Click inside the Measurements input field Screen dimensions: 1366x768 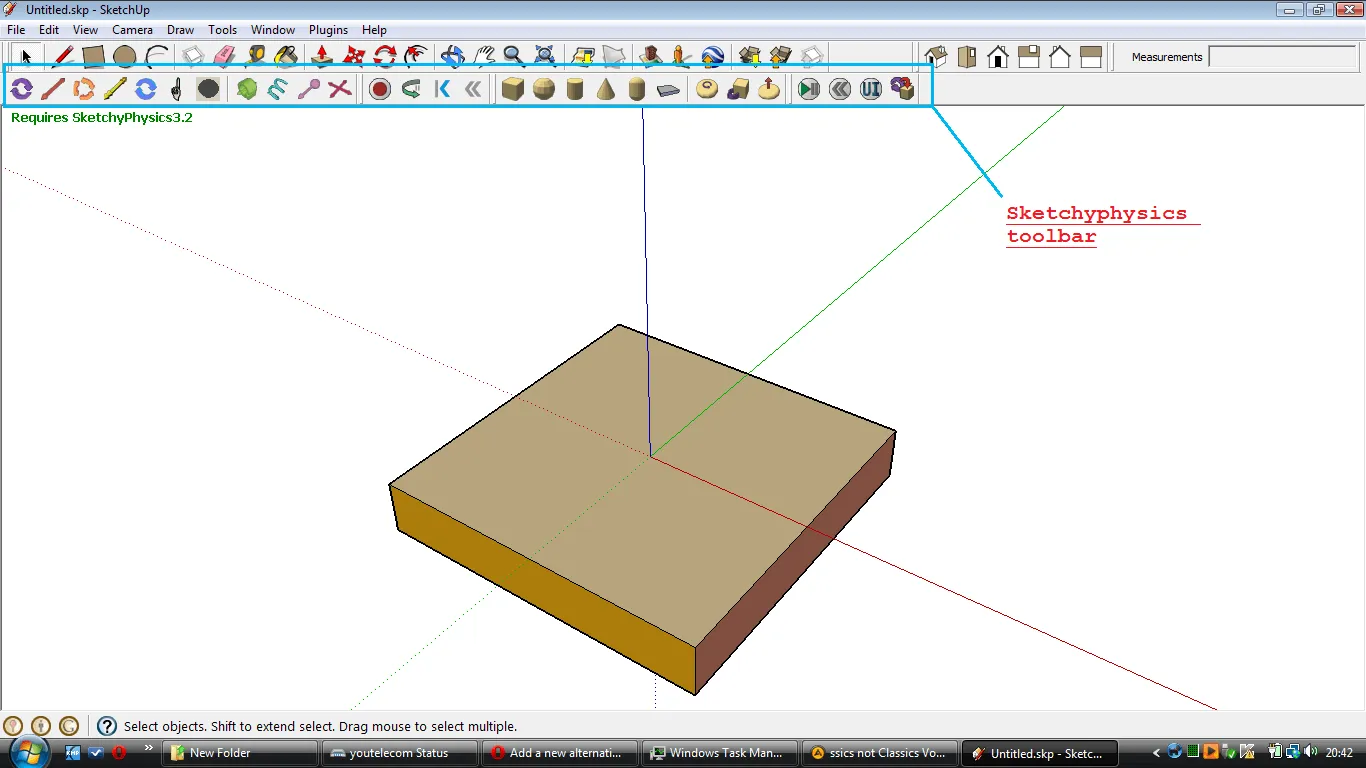[x=1283, y=57]
